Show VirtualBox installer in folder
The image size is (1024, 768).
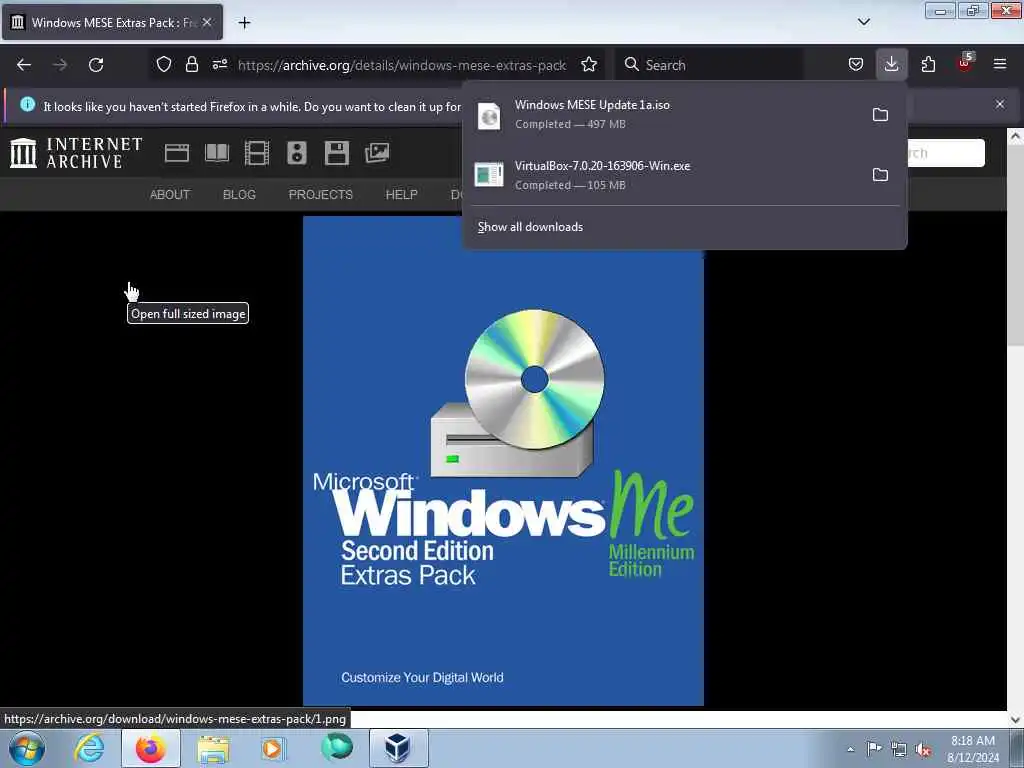coord(880,174)
